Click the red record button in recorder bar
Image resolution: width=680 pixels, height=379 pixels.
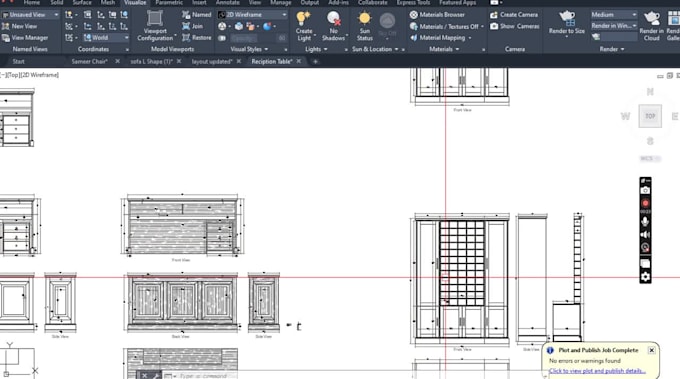(645, 203)
